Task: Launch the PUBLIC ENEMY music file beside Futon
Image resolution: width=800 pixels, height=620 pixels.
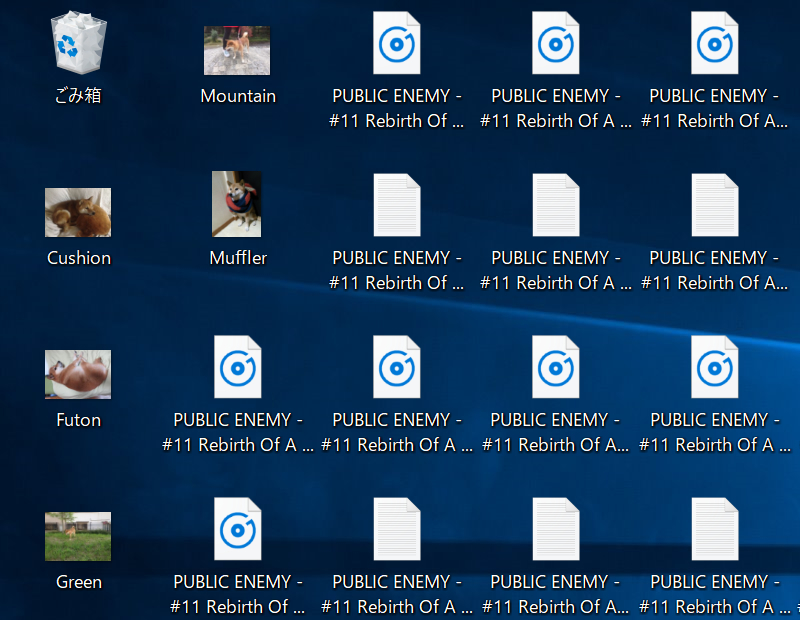Action: pos(238,367)
